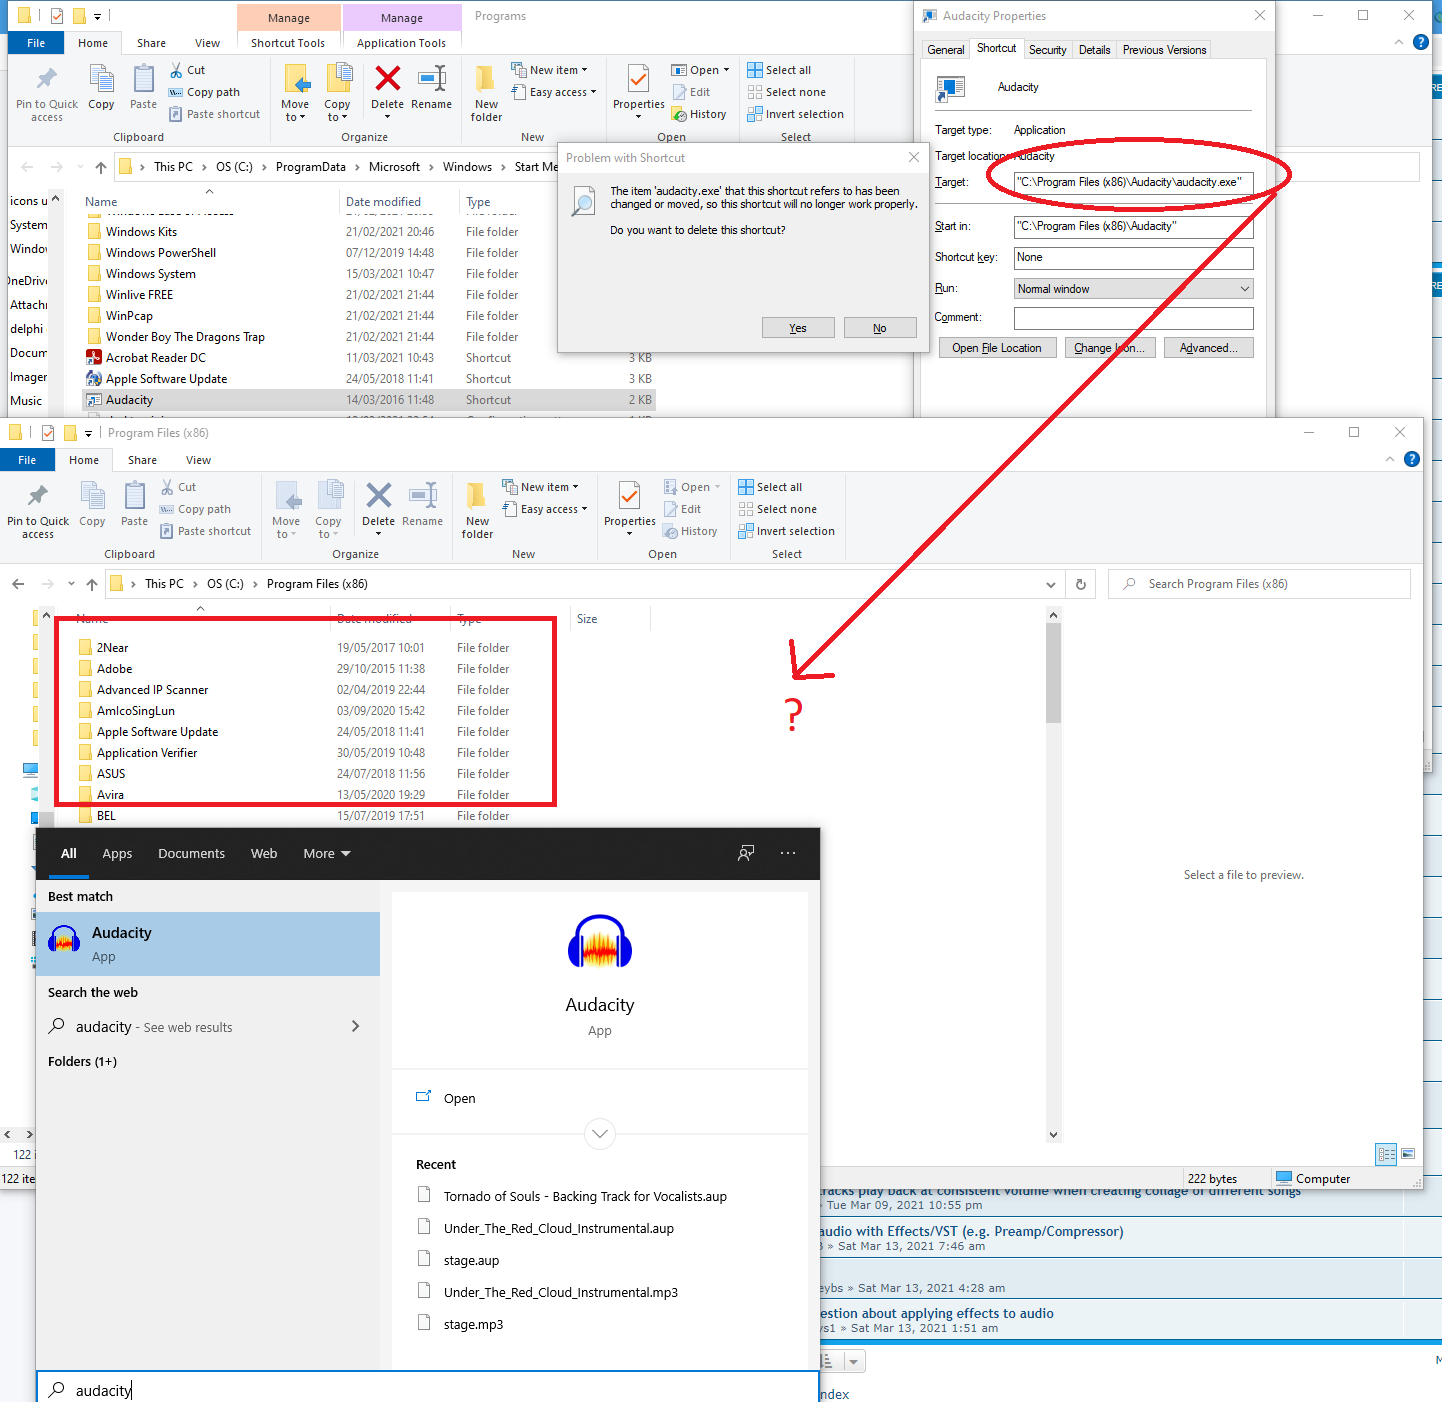Open the View tab in Program Files (x86) window
This screenshot has width=1442, height=1402.
pos(198,460)
